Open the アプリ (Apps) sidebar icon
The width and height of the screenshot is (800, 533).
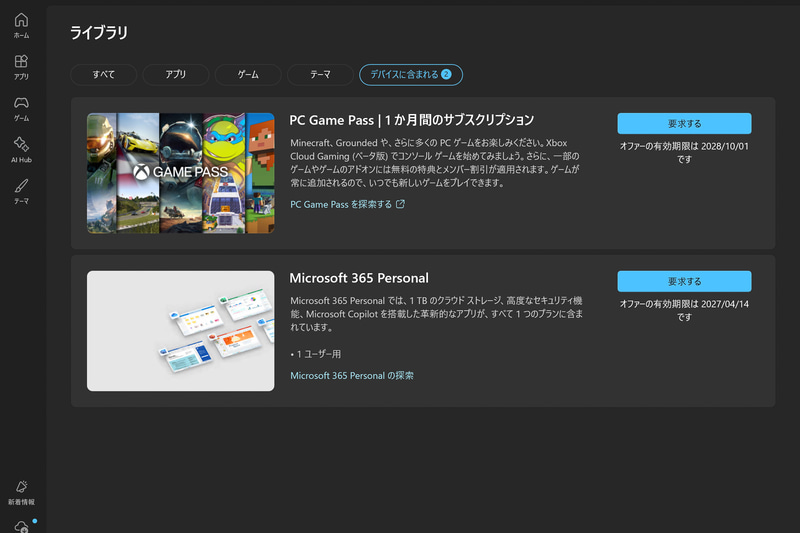(21, 67)
